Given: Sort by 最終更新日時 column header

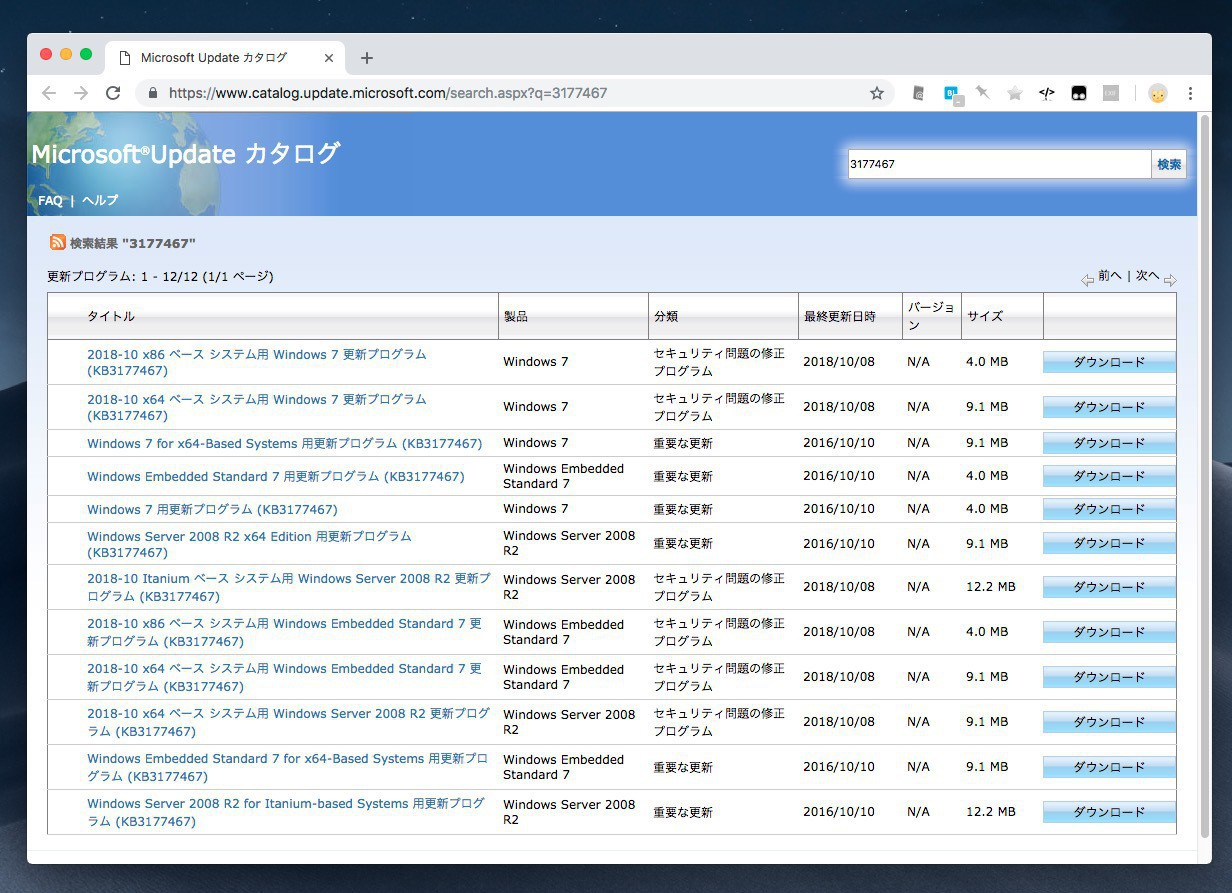Looking at the screenshot, I should tap(839, 316).
